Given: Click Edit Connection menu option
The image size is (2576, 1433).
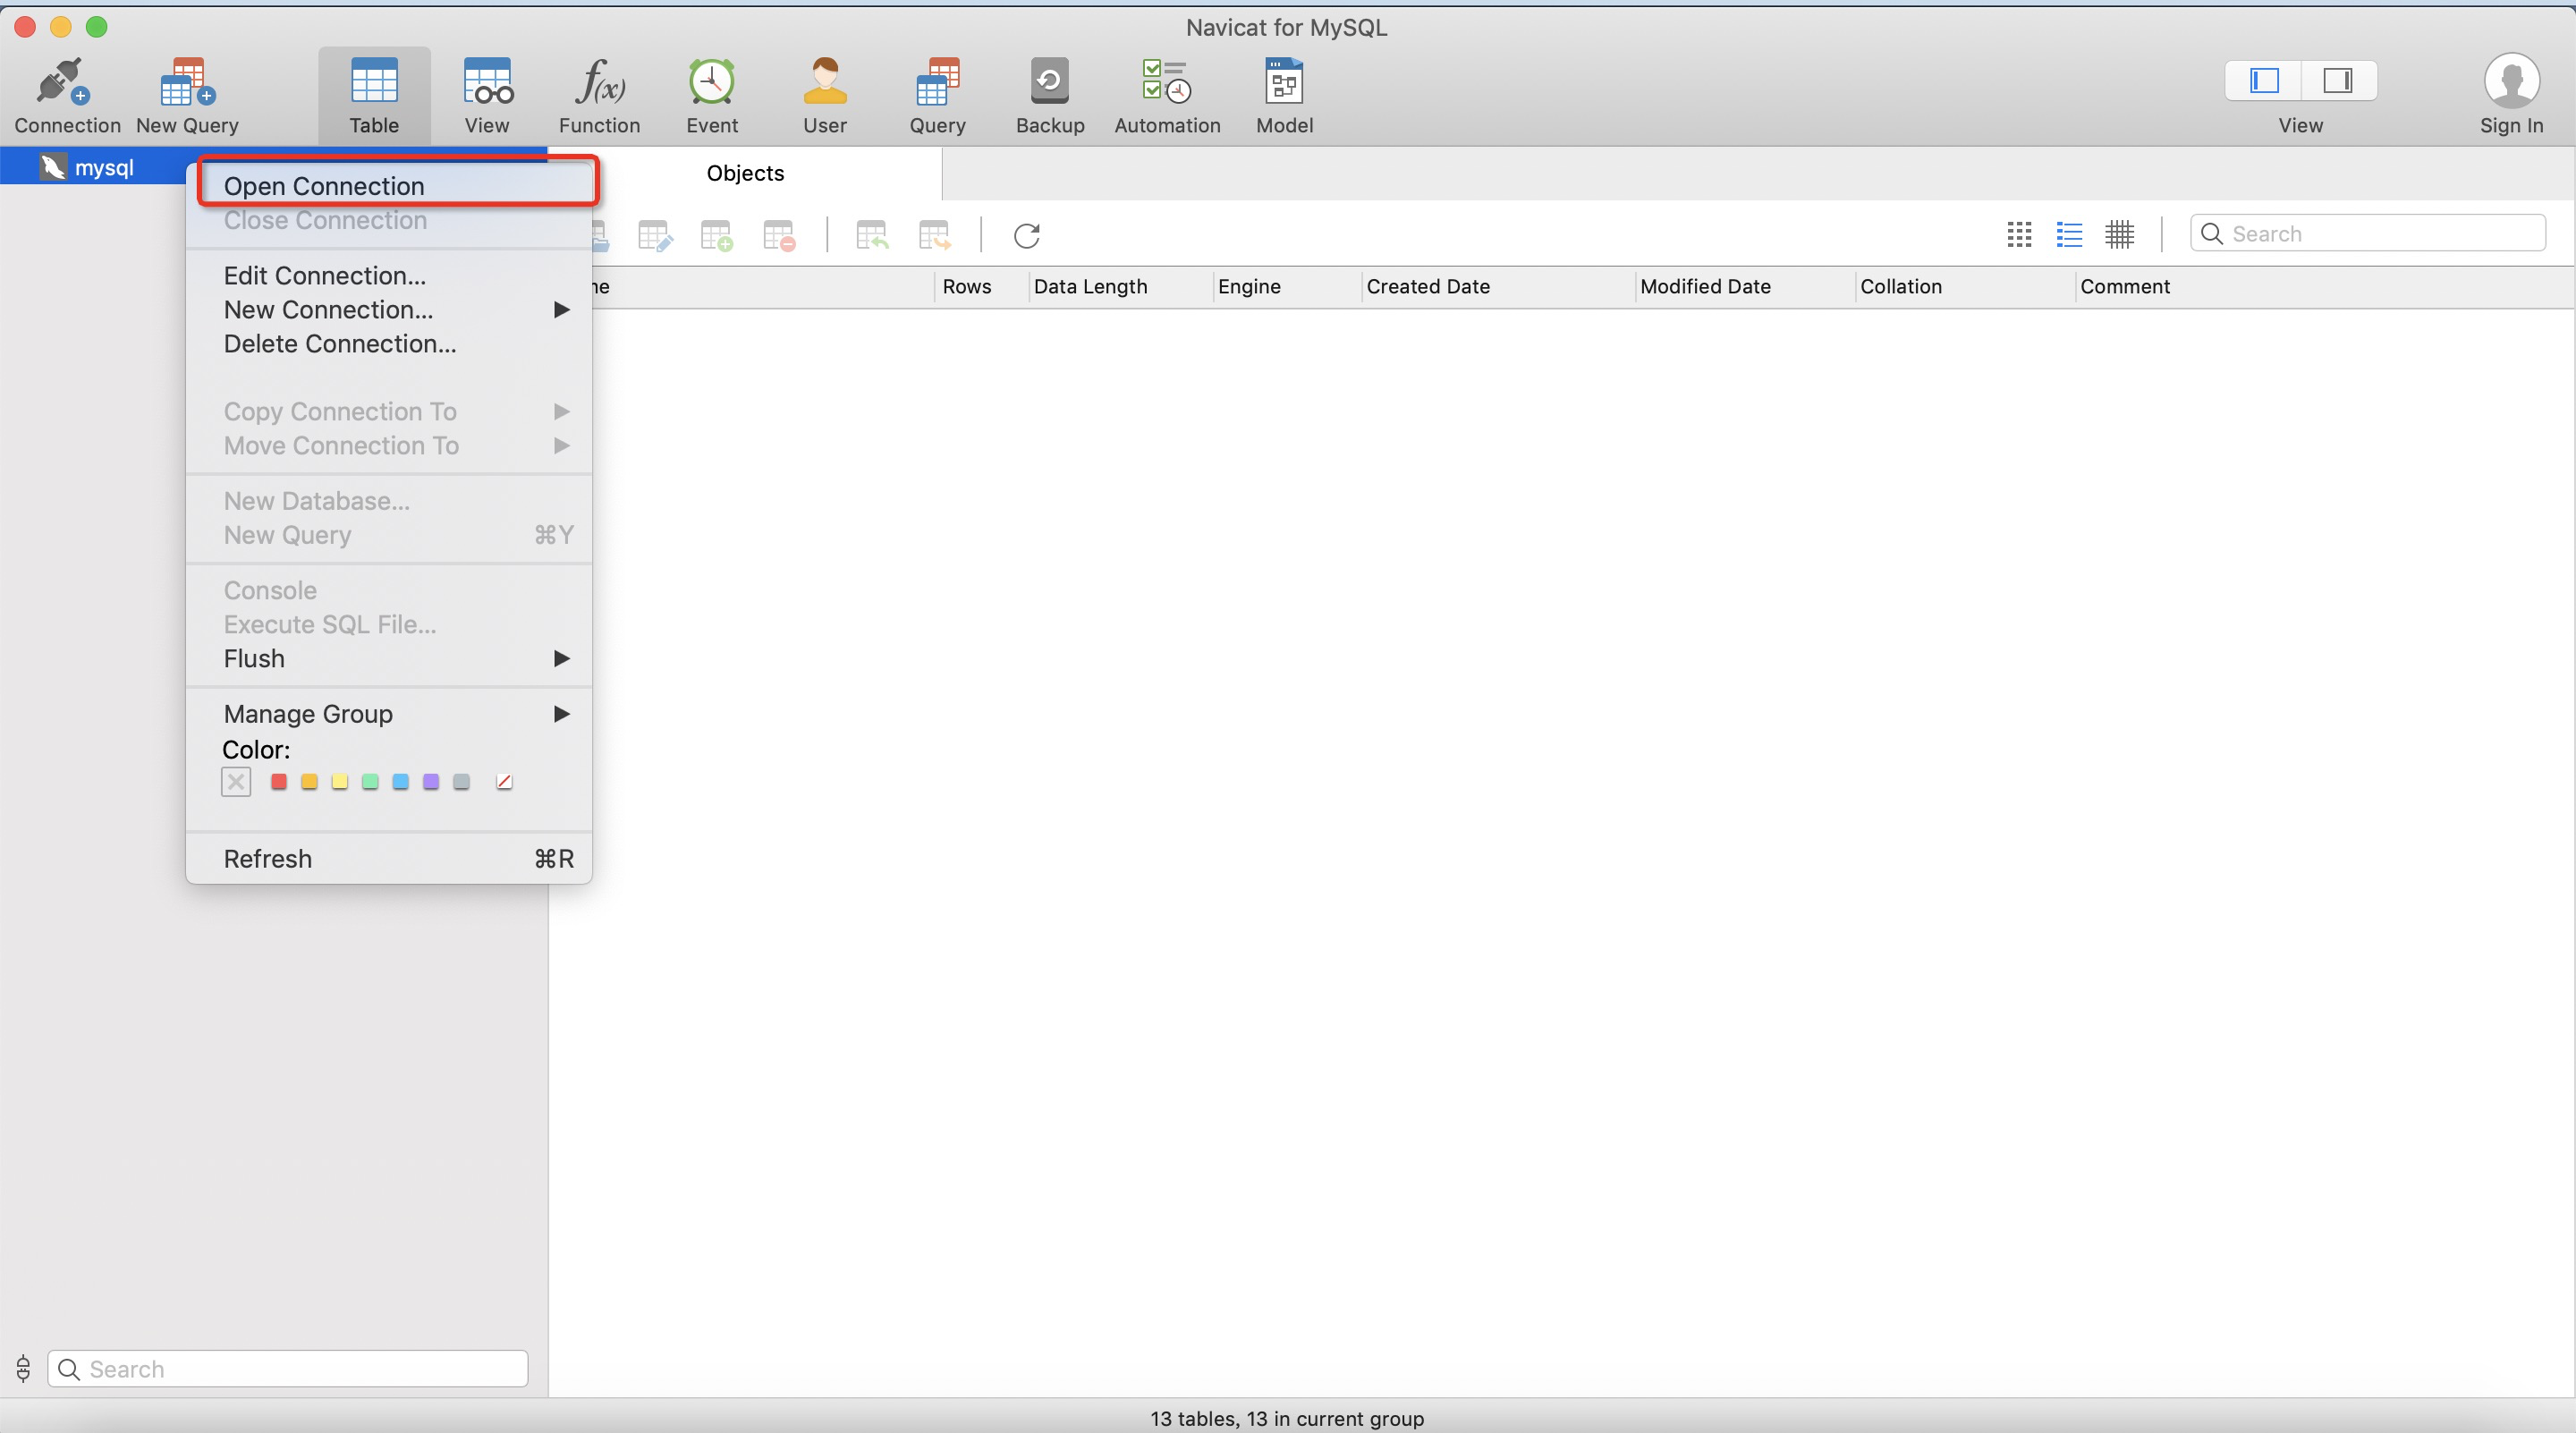Looking at the screenshot, I should pos(325,276).
